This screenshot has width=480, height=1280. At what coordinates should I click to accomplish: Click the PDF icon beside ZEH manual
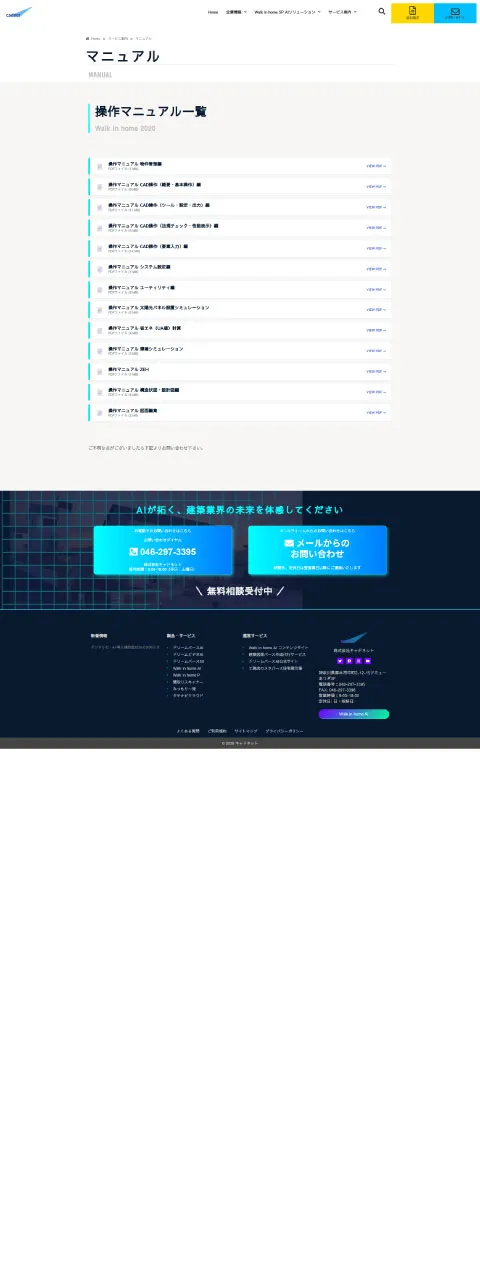[x=100, y=371]
